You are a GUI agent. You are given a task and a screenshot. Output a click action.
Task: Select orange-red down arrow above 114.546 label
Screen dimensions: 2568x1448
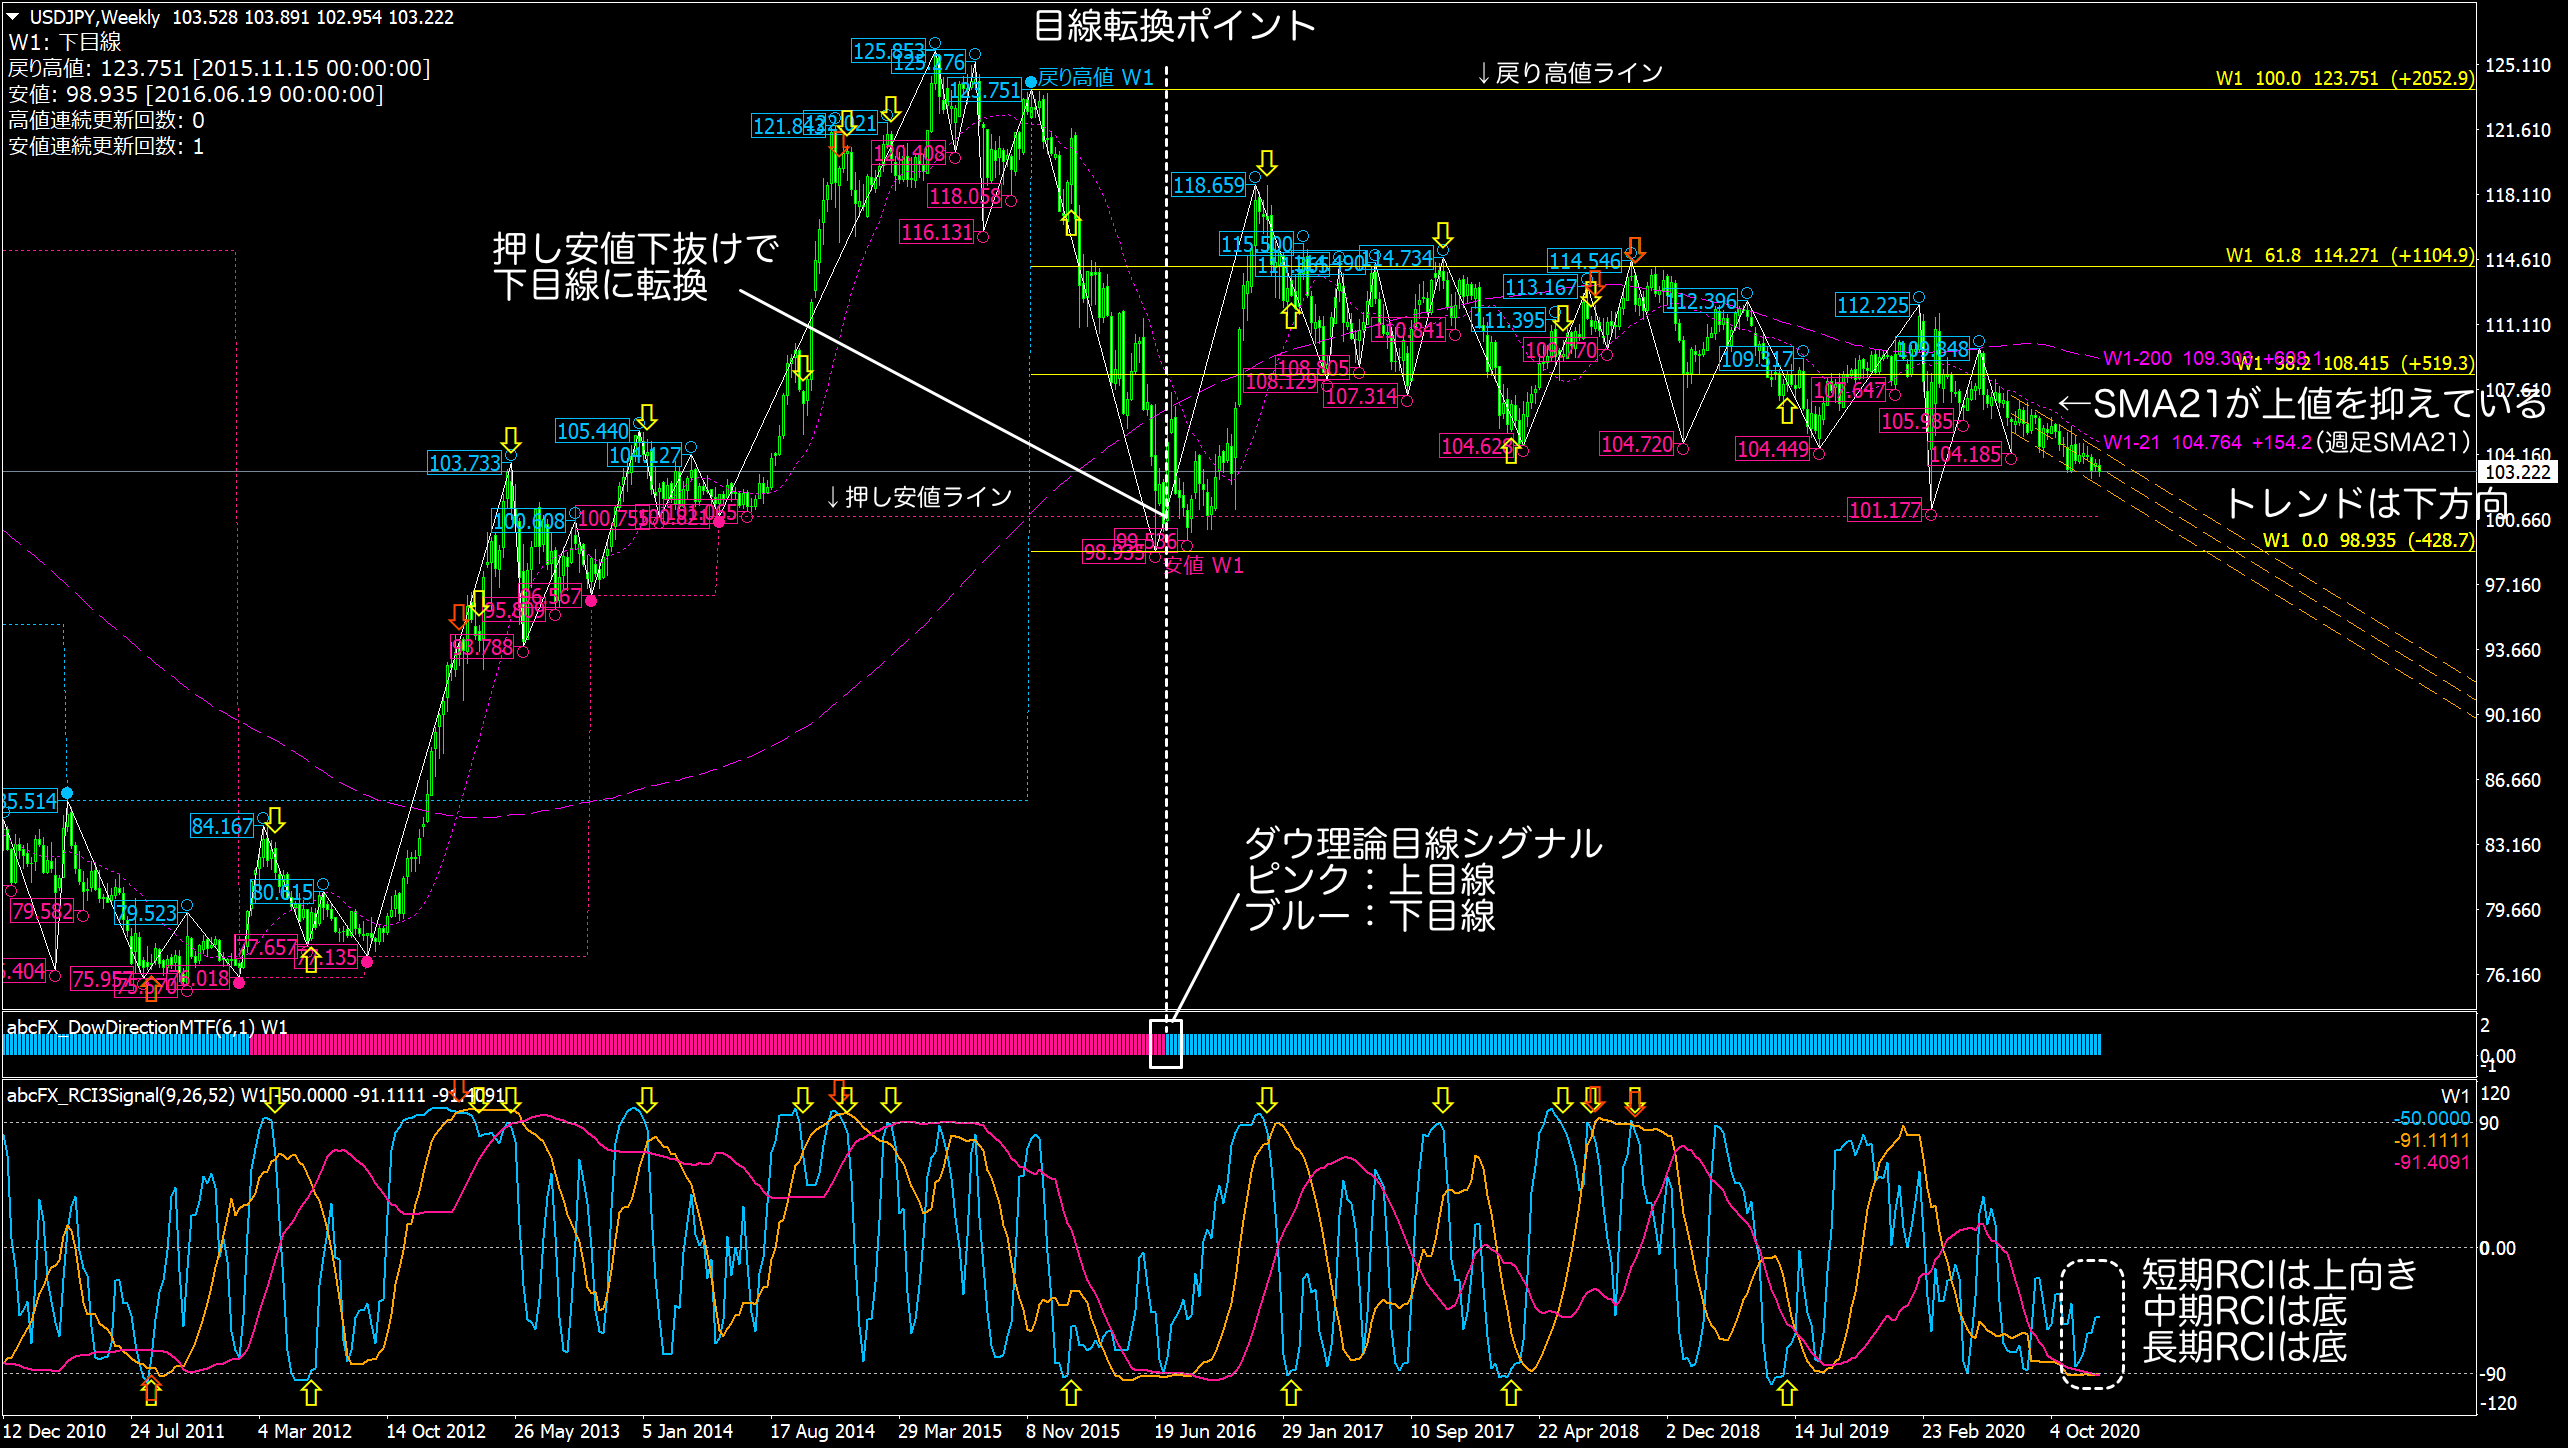(1634, 248)
